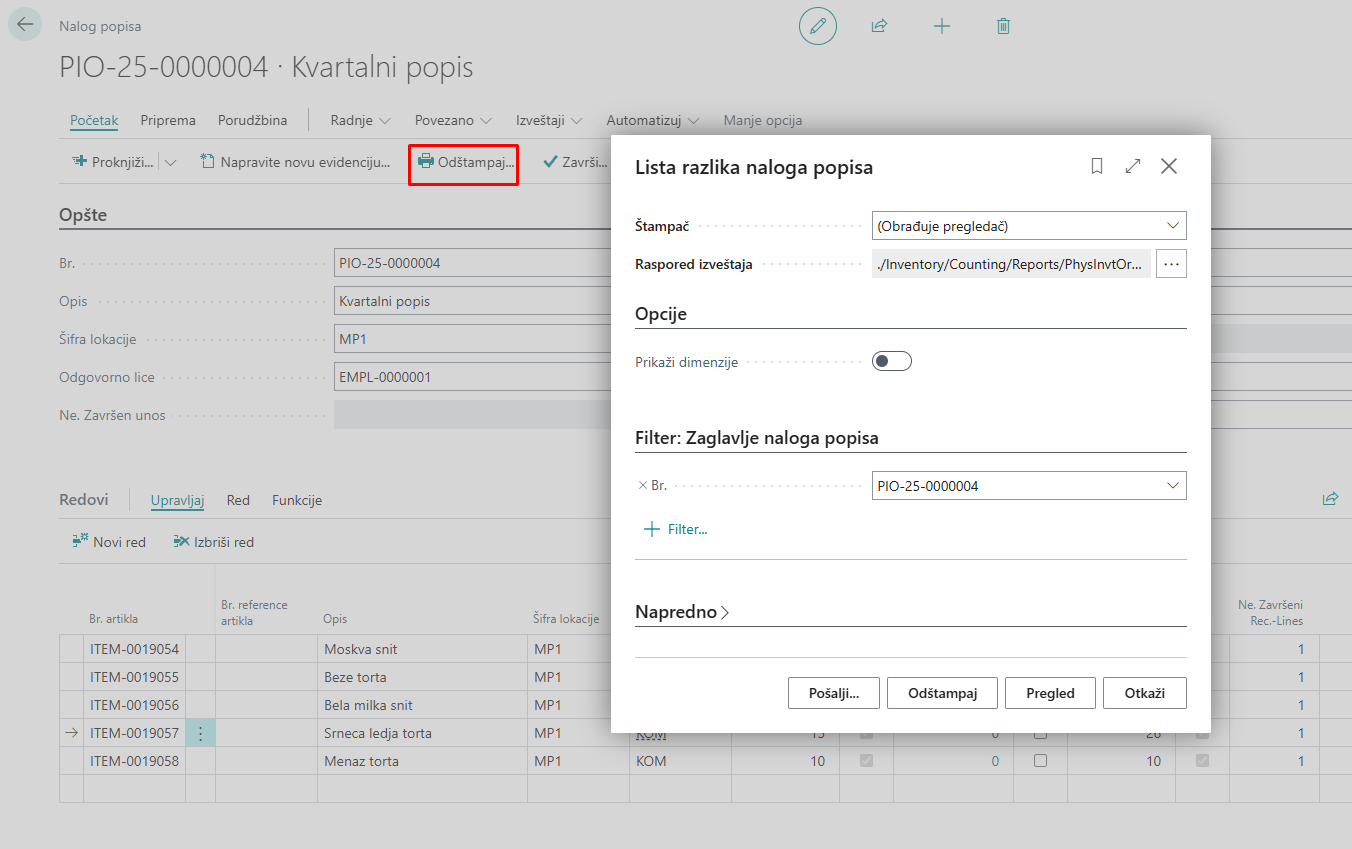Click the back arrow icon

tap(25, 26)
